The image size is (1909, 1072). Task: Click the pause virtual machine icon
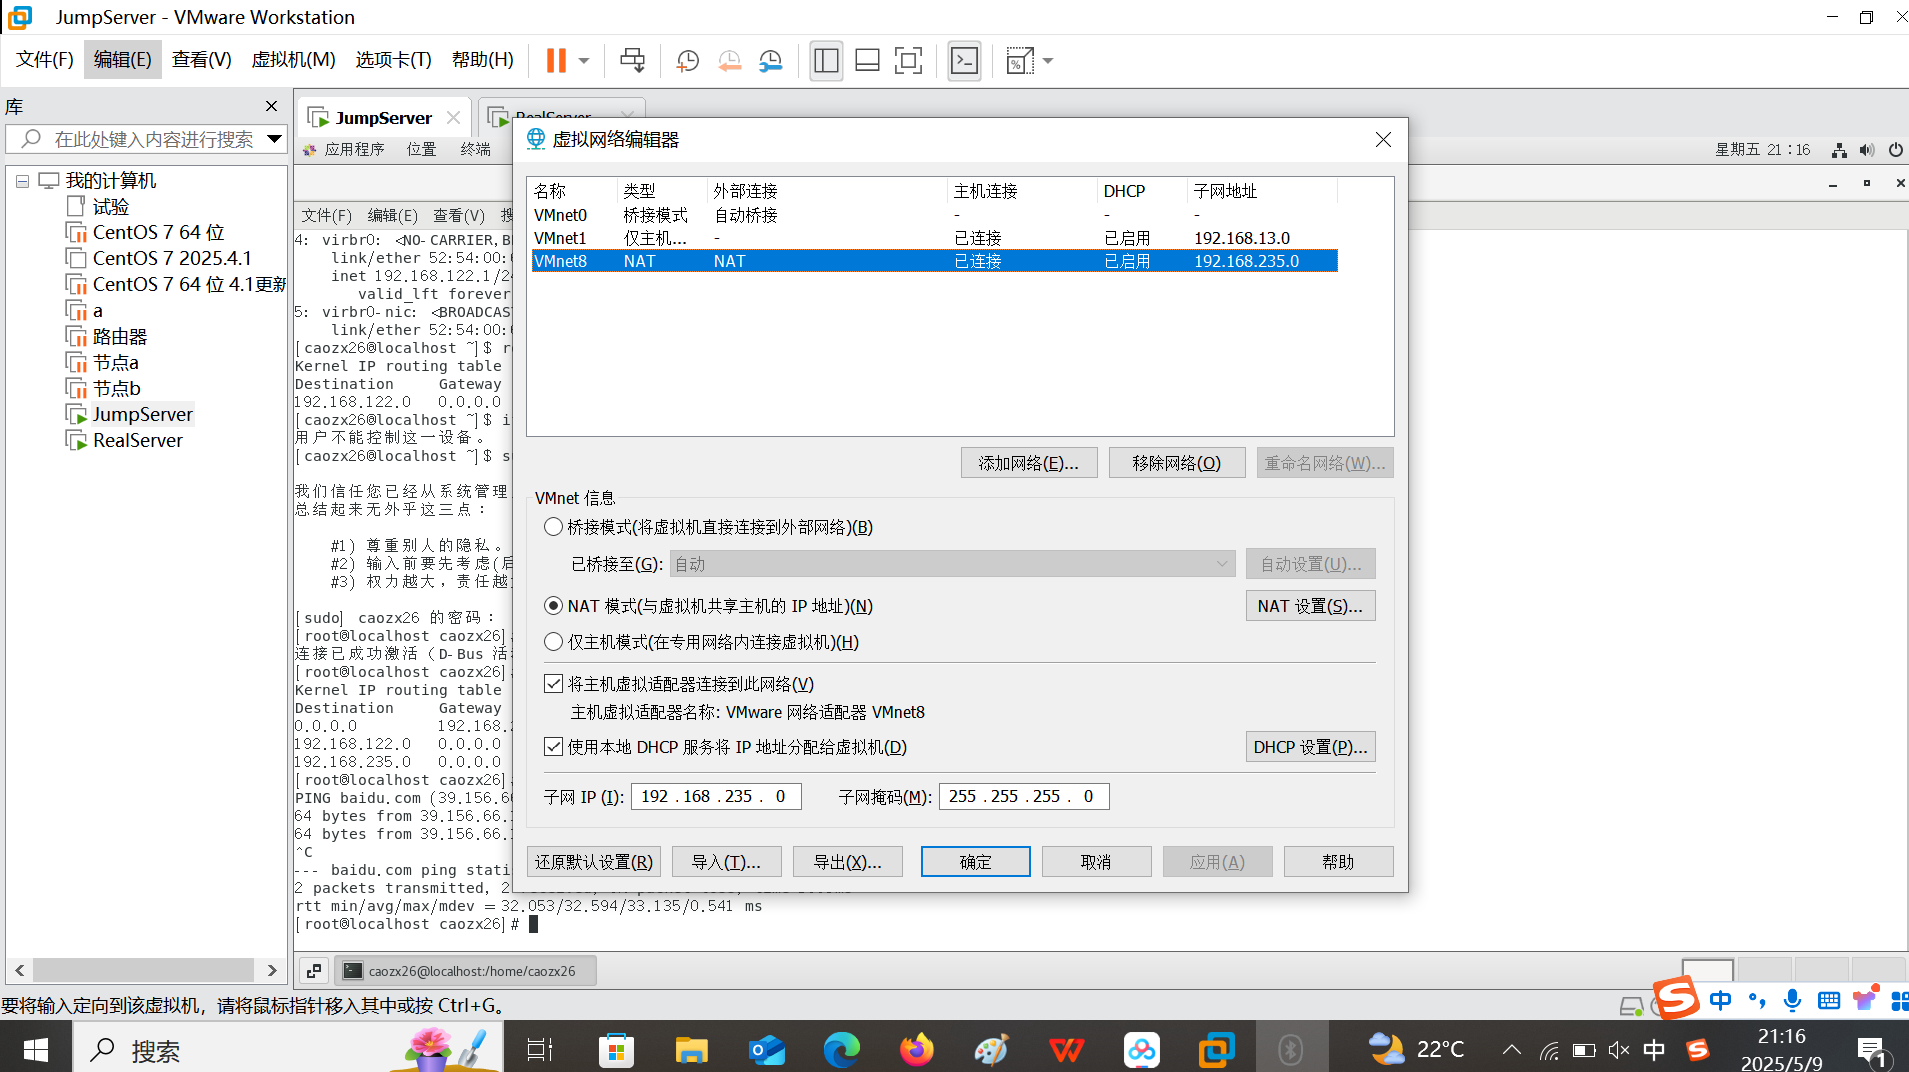556,60
